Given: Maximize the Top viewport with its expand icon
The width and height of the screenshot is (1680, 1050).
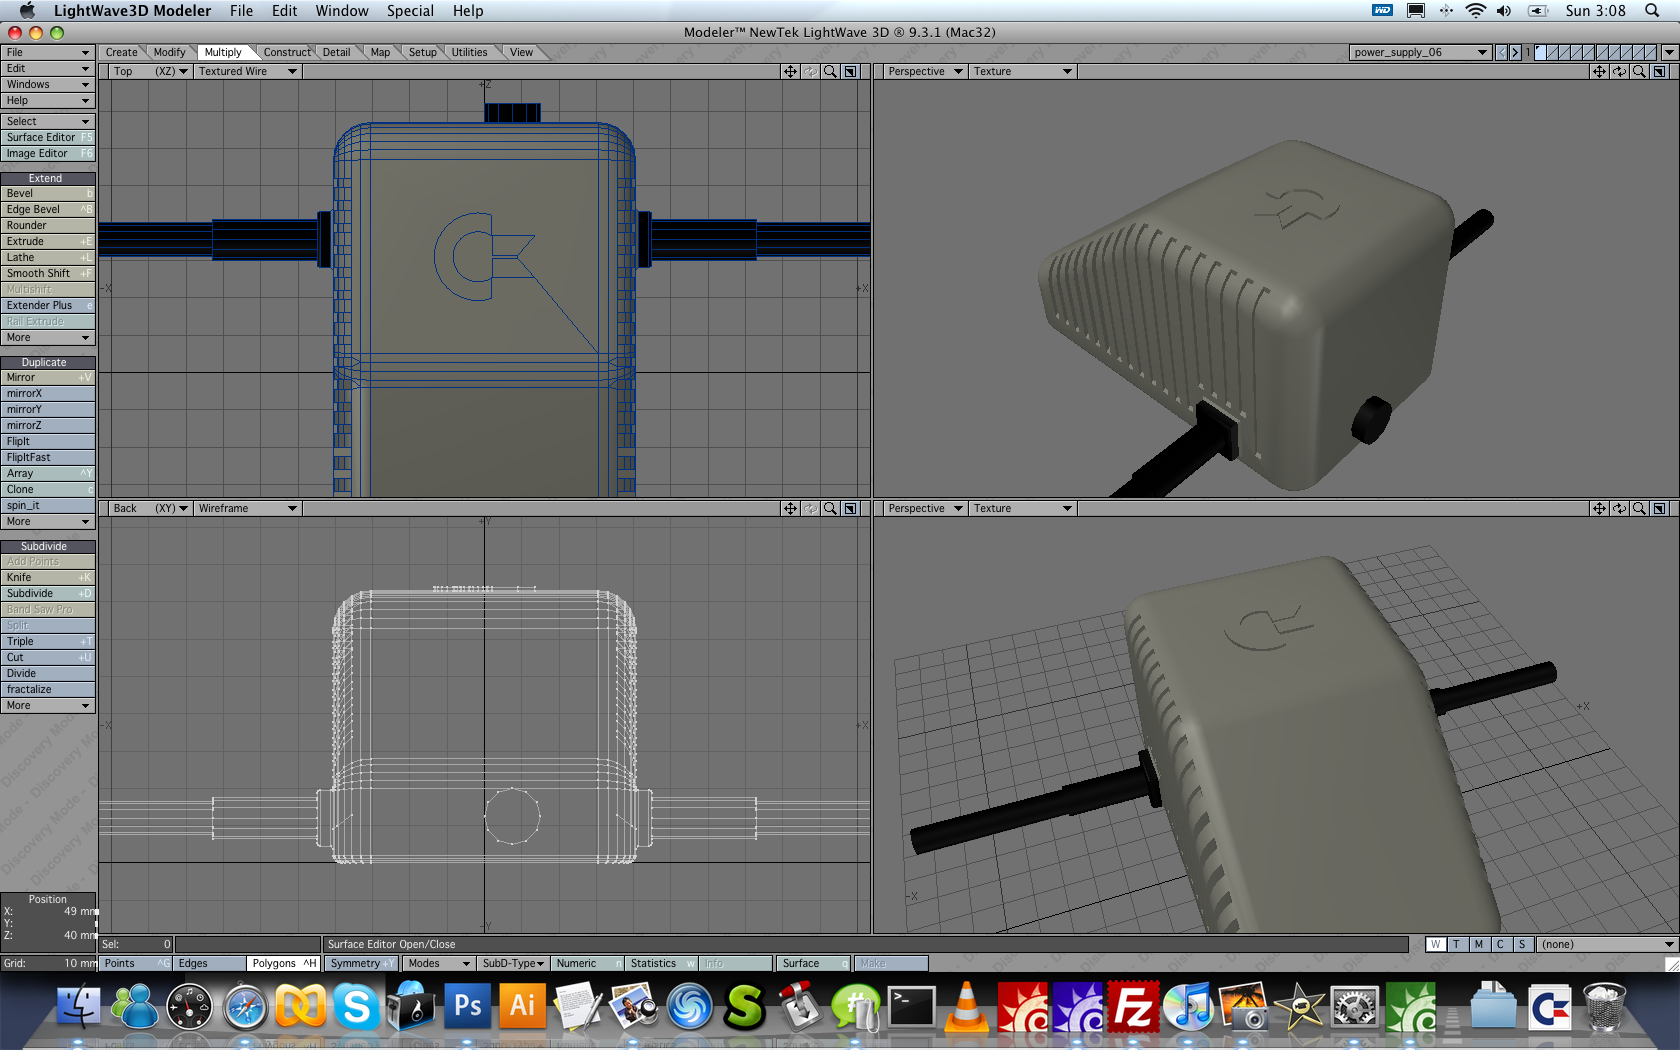Looking at the screenshot, I should point(850,72).
